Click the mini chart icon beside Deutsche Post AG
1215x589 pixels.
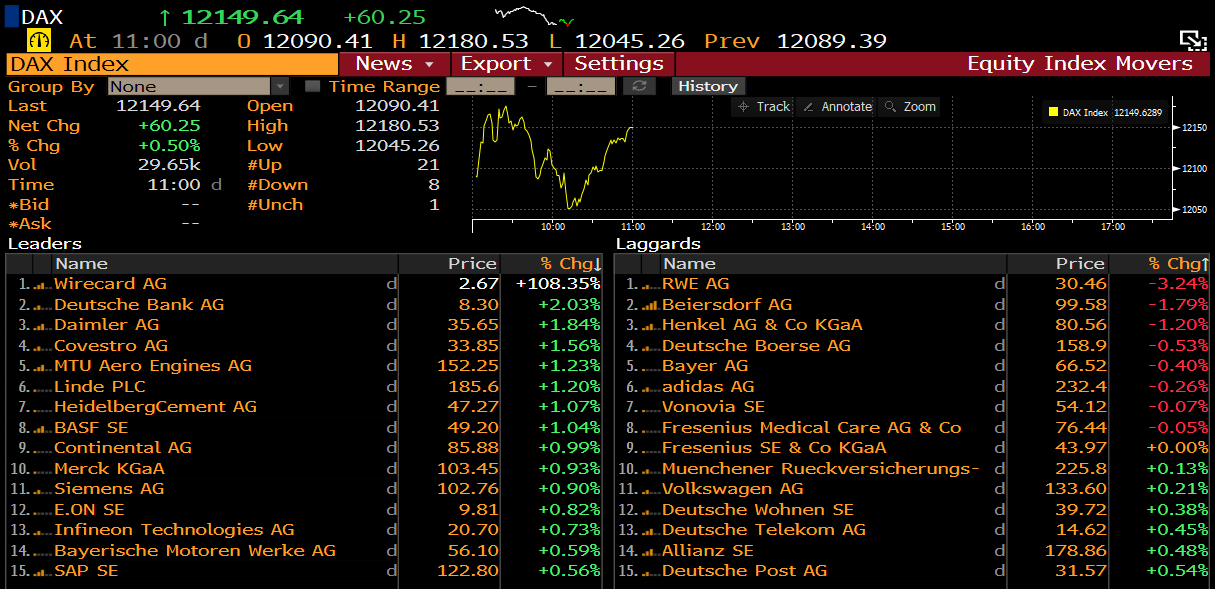(x=650, y=571)
